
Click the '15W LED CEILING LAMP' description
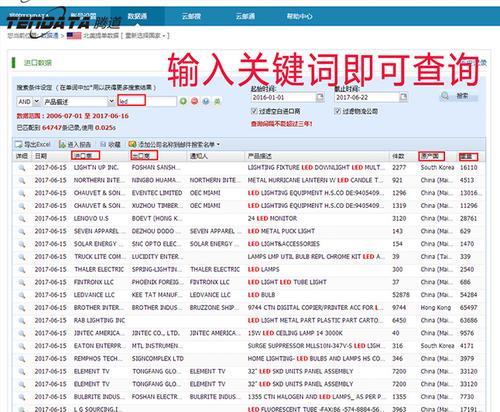pos(295,333)
